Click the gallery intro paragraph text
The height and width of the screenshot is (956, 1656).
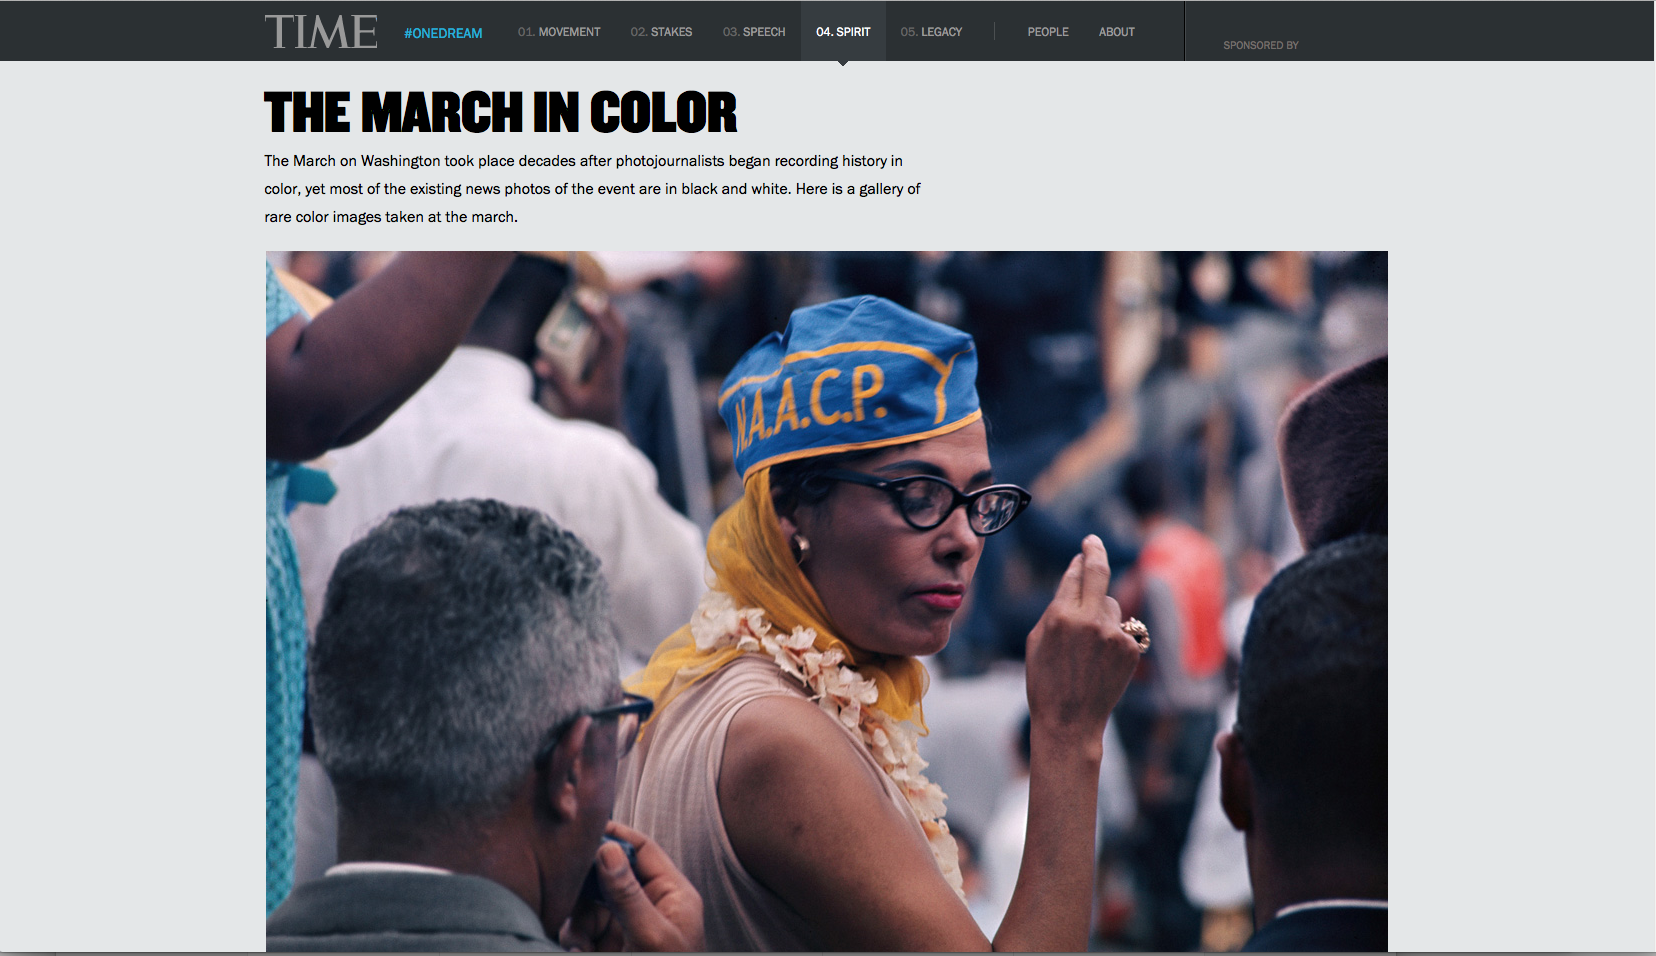[592, 189]
